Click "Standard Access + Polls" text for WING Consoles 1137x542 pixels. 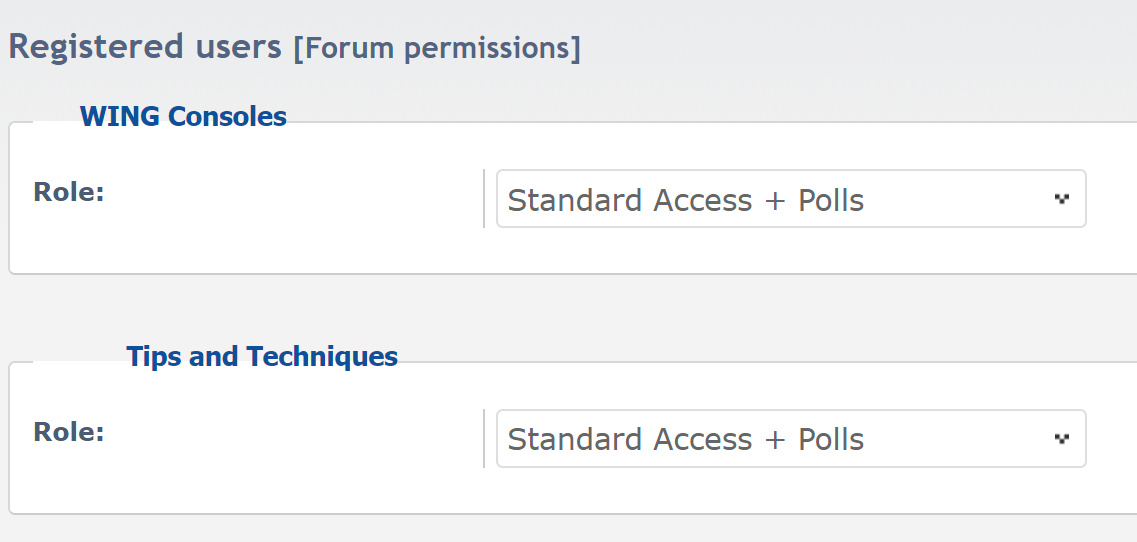pos(685,200)
